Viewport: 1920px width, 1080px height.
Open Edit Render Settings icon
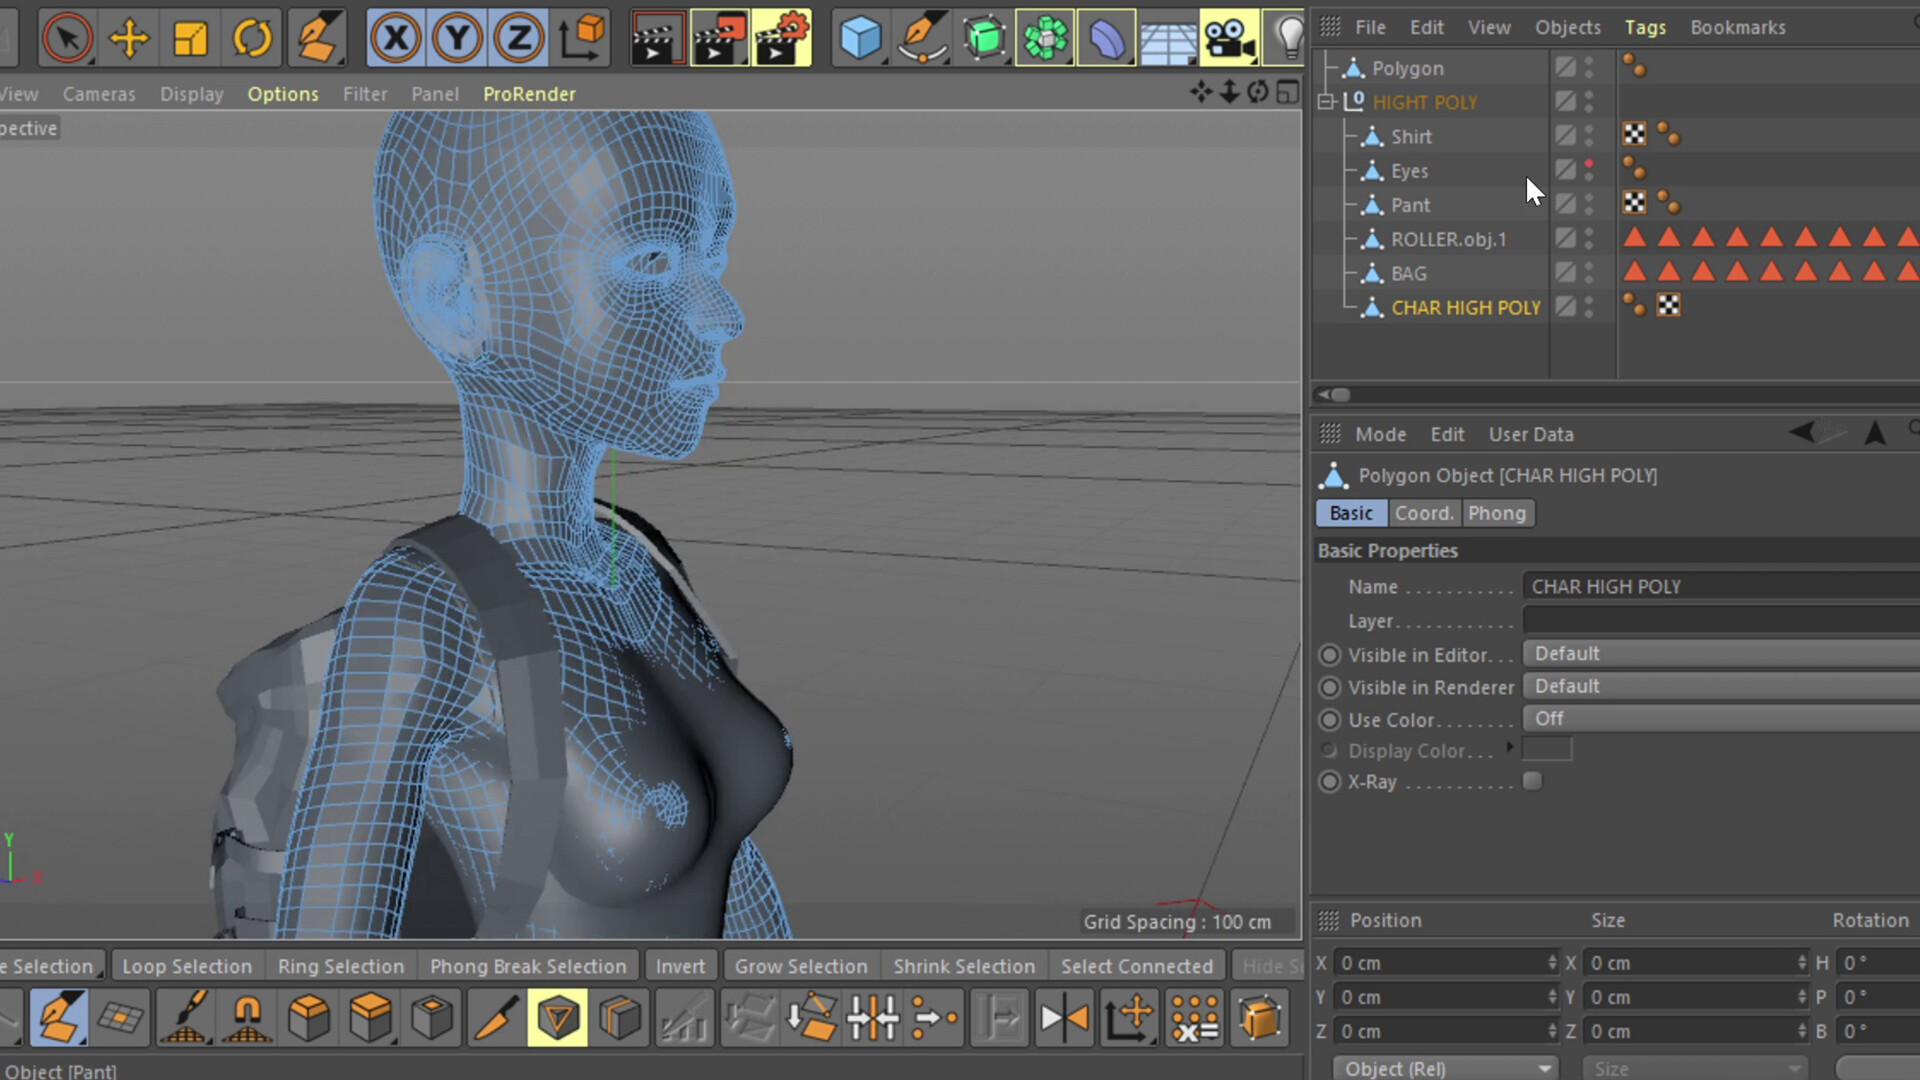[781, 38]
